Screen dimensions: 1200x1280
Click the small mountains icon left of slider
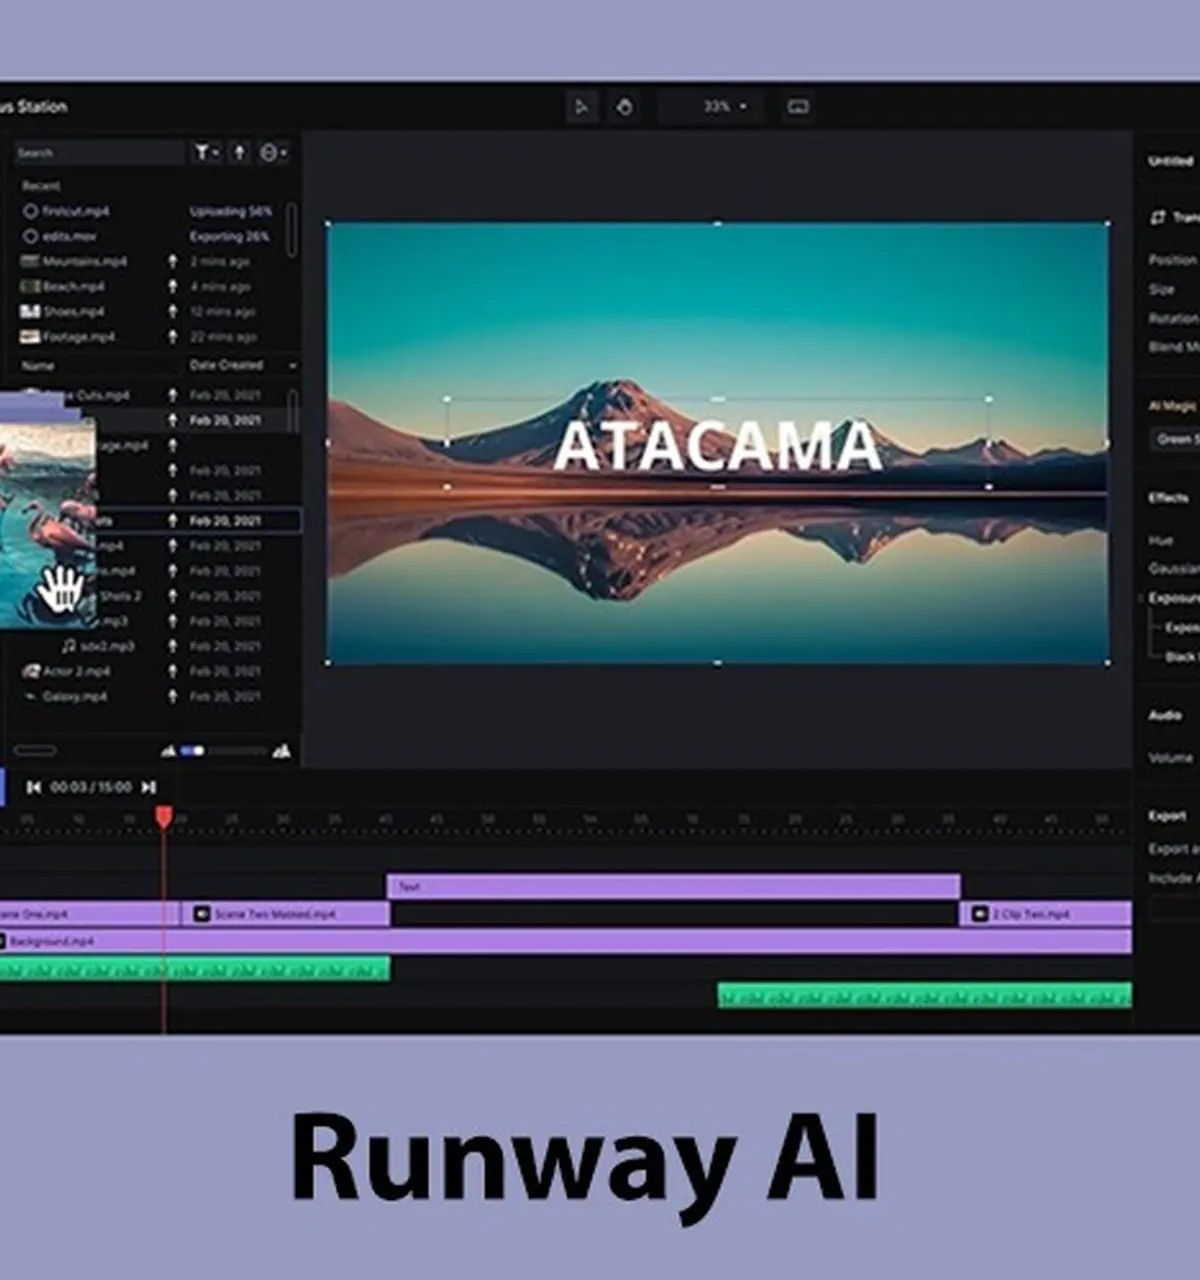[168, 751]
